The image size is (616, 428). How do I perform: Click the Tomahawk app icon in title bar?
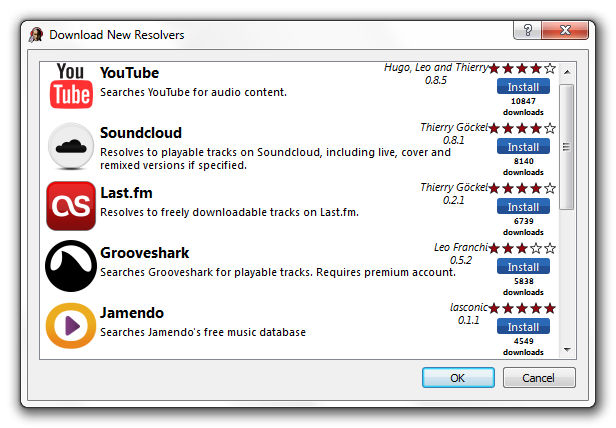coord(36,35)
